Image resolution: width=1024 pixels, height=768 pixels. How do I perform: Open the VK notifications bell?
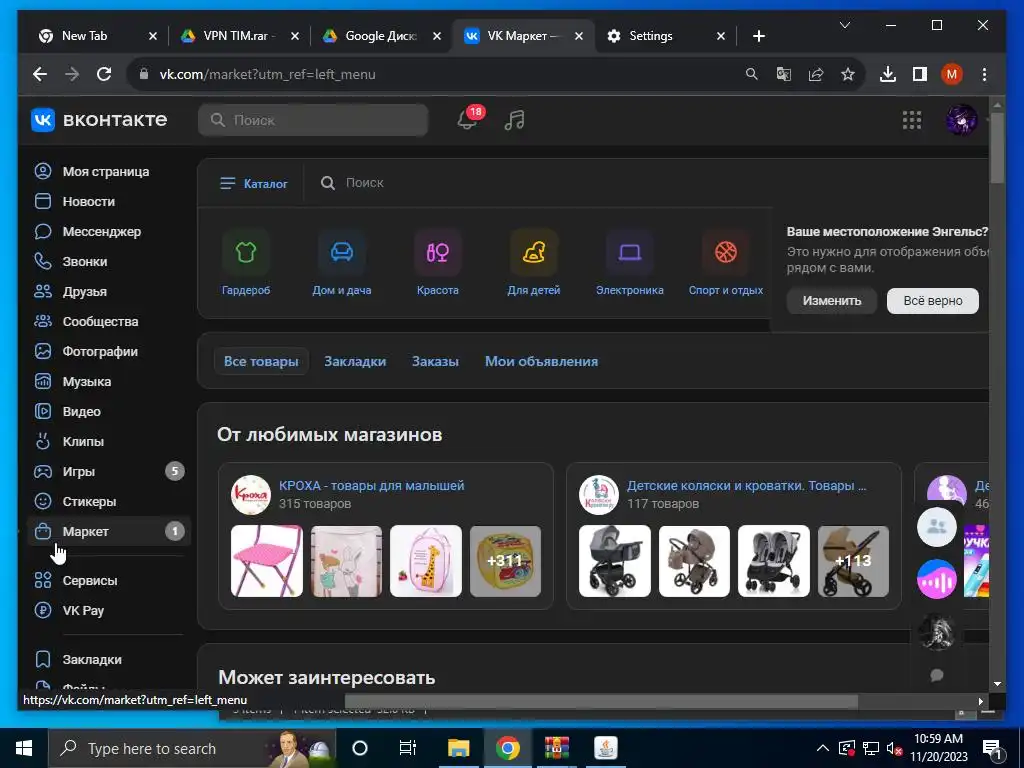point(468,120)
